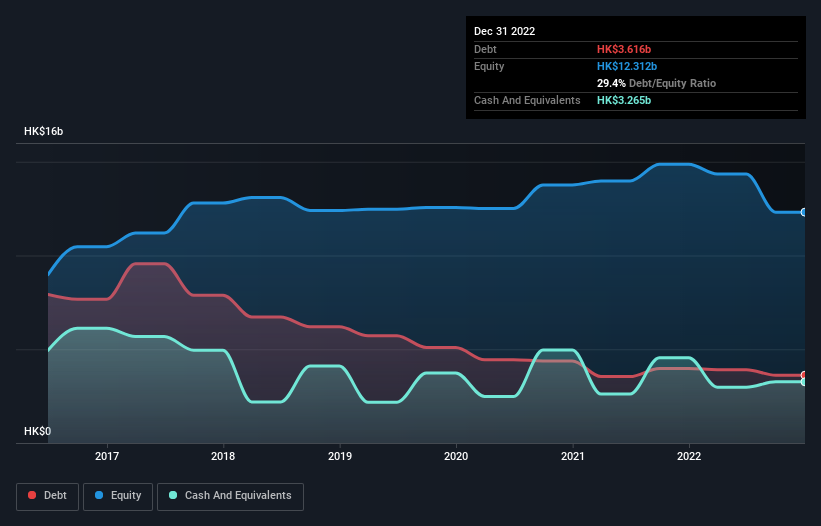Click the HK$3.616b debt value
Screen dimensions: 821x526
point(624,49)
